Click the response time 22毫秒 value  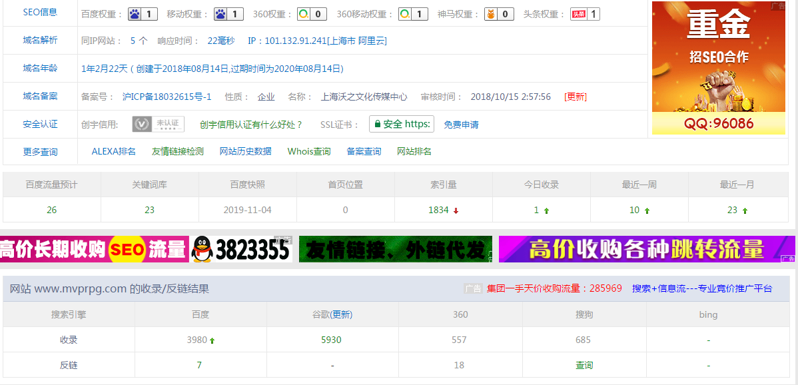click(x=221, y=41)
